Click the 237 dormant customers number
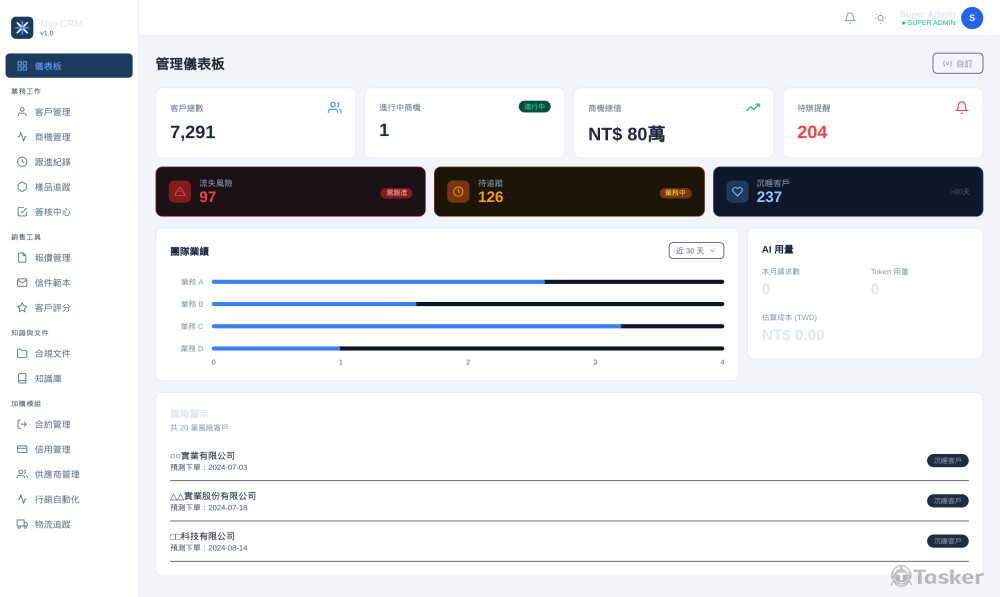Viewport: 1000px width, 597px height. click(769, 197)
